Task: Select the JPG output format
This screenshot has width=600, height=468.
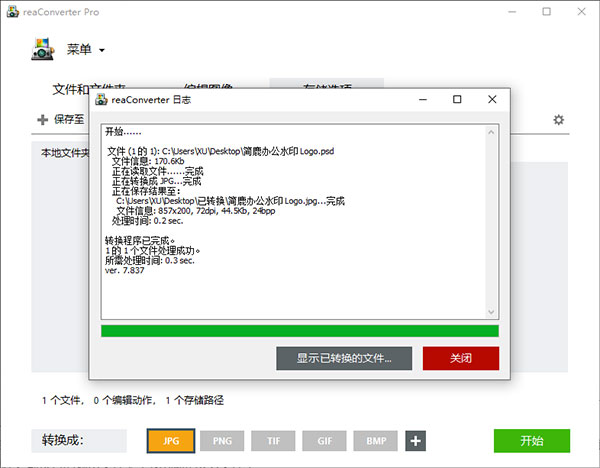Action: 171,441
